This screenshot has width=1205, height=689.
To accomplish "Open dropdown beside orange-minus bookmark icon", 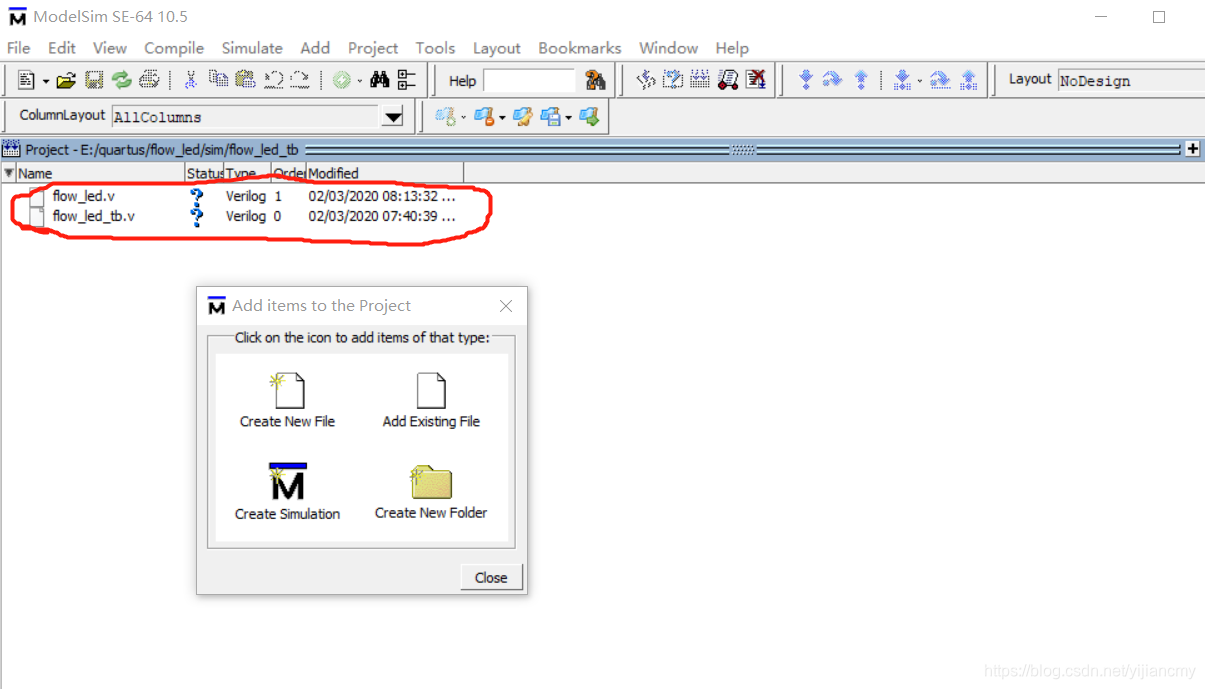I will (x=501, y=118).
